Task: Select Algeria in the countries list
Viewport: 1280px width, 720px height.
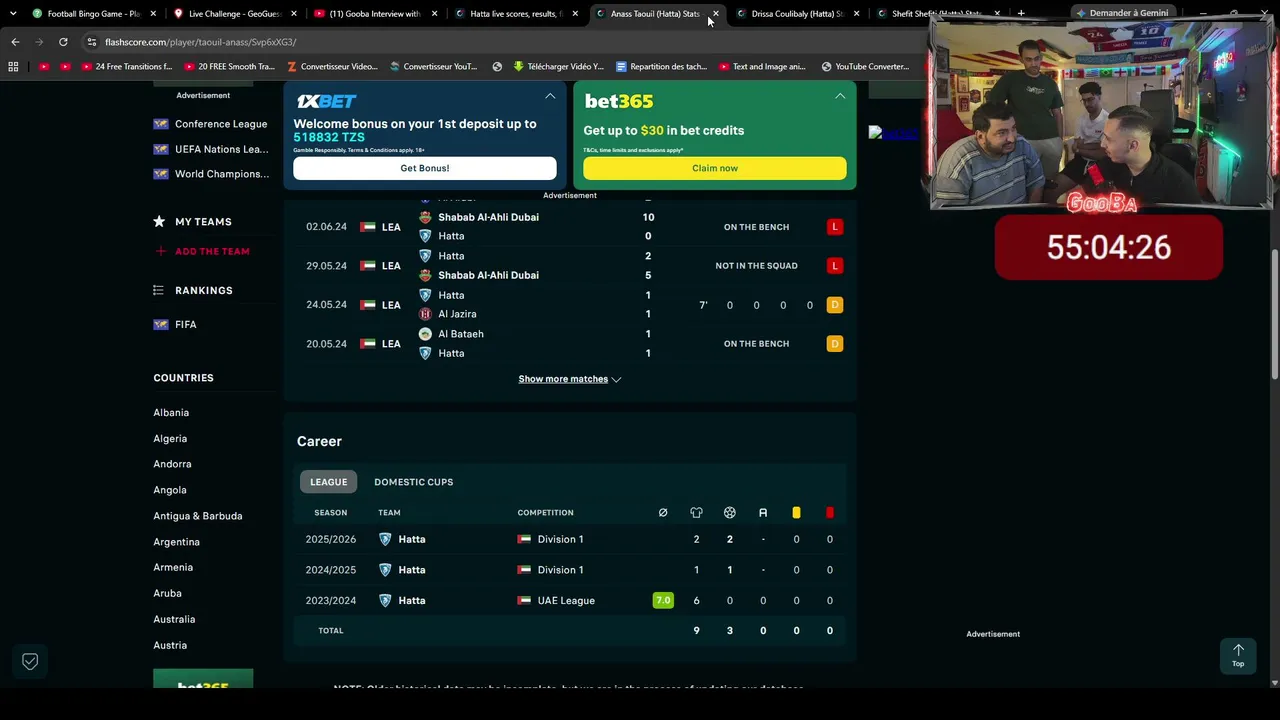Action: coord(170,439)
